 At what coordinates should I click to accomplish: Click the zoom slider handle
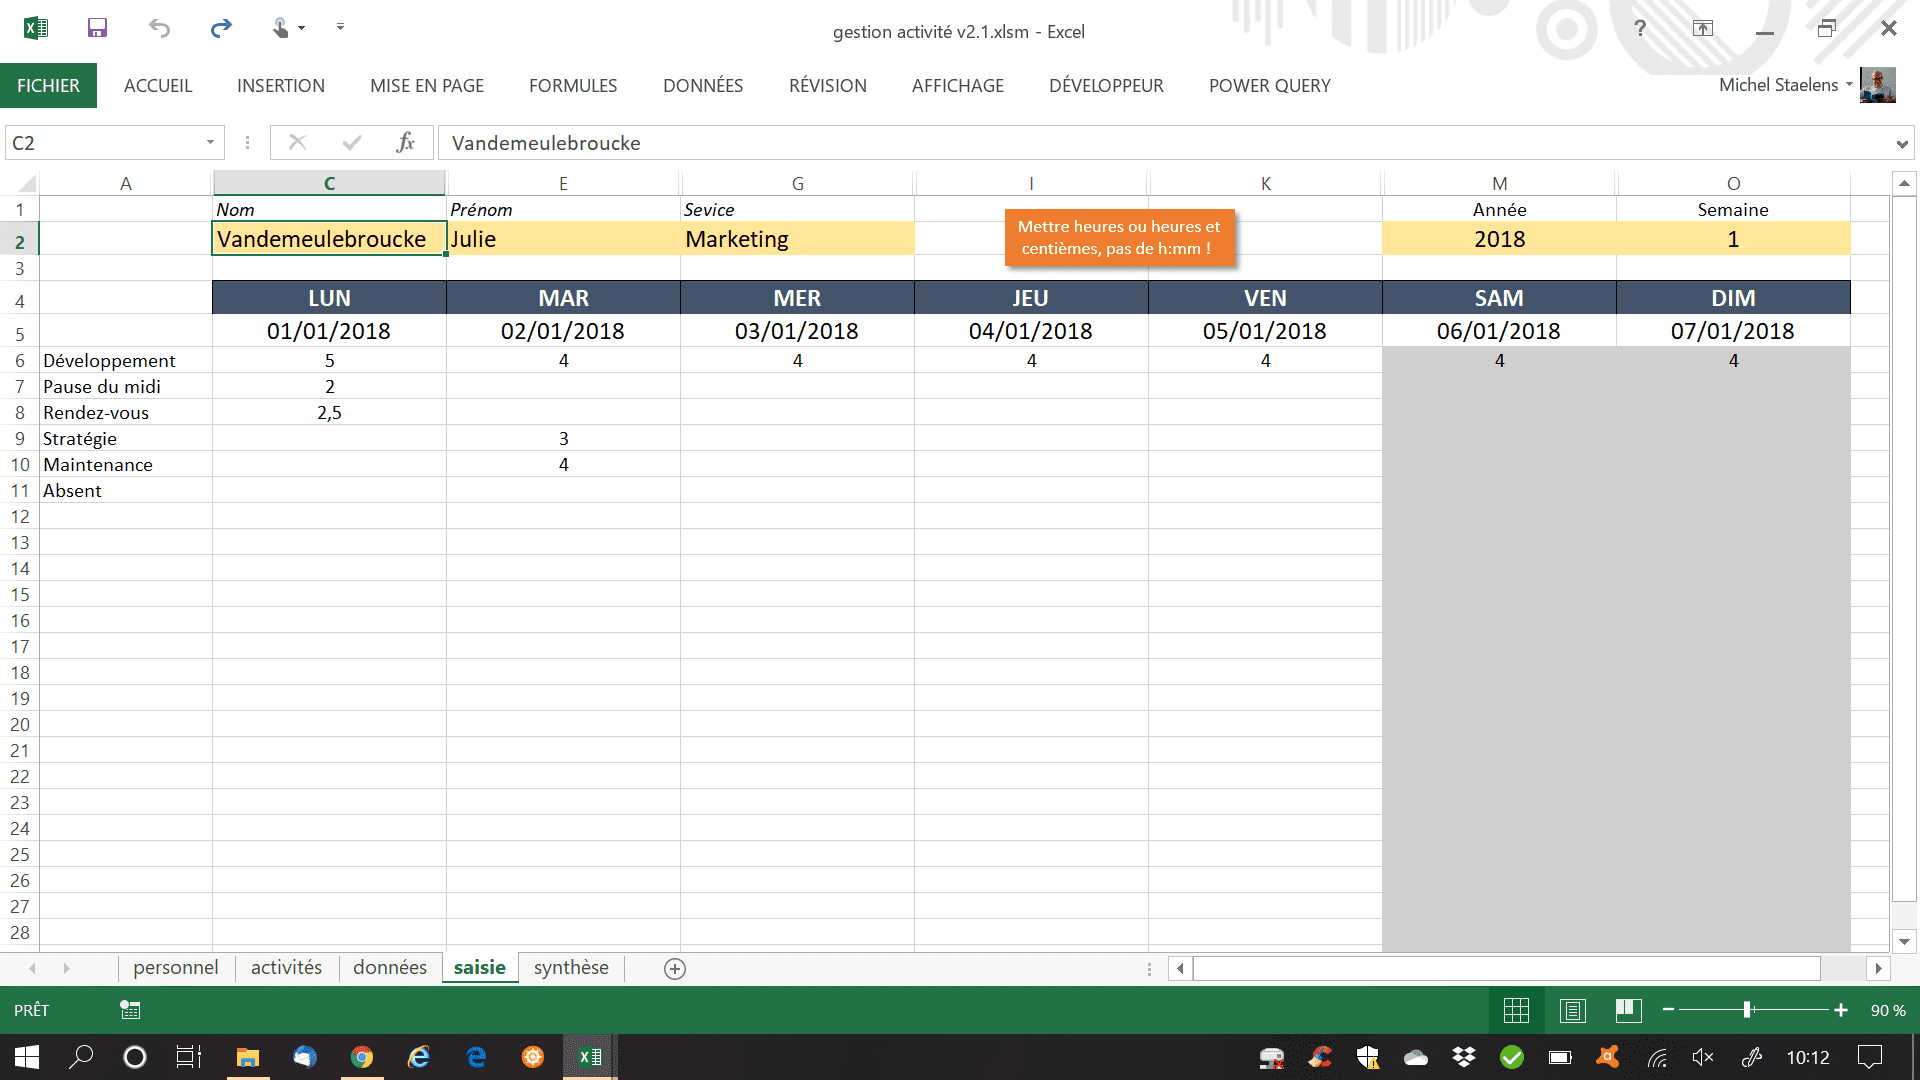click(x=1747, y=1011)
